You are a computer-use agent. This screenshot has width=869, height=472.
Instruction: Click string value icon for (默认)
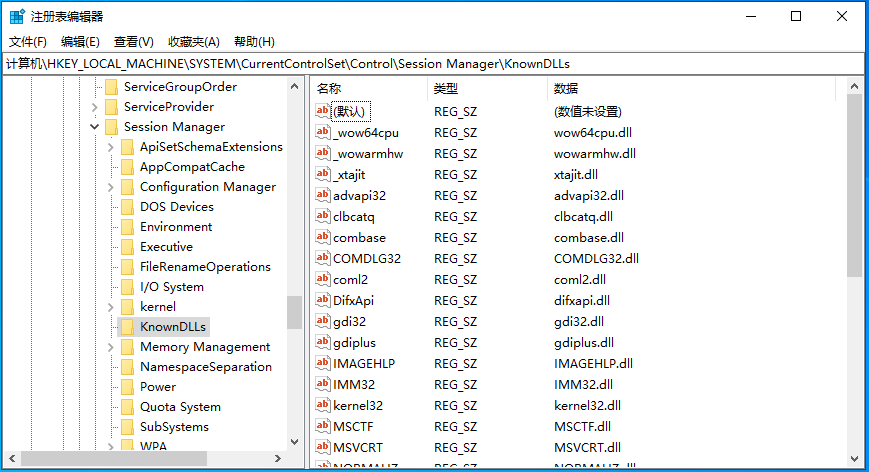coord(323,111)
